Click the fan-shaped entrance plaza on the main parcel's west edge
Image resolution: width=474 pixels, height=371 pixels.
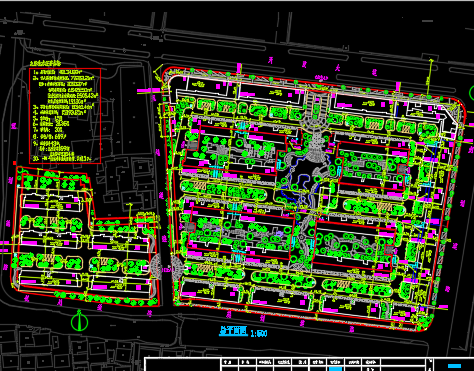(176, 269)
